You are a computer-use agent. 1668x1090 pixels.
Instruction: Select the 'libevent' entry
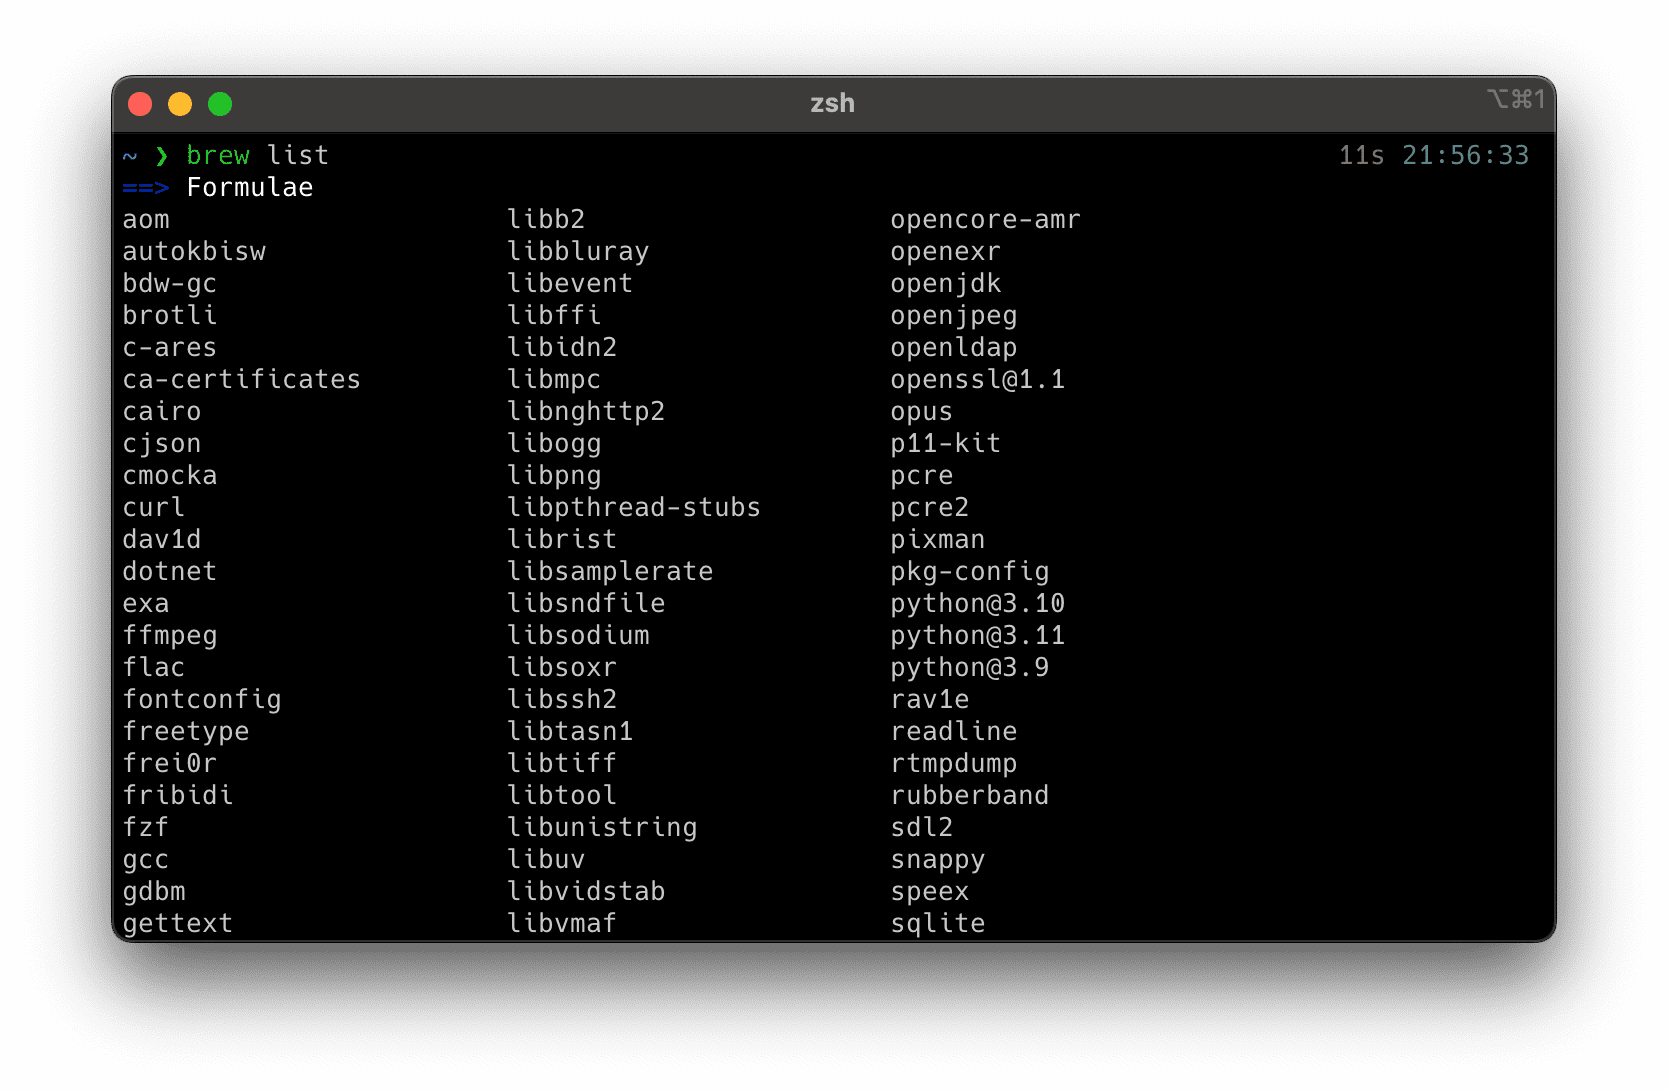click(x=570, y=284)
